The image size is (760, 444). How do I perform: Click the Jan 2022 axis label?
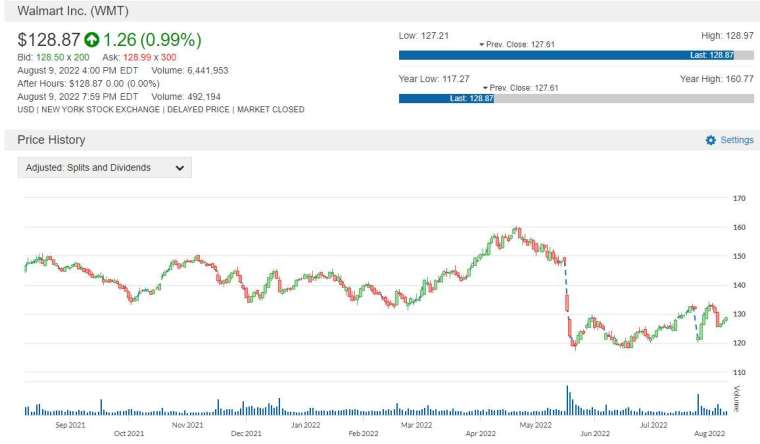[305, 425]
